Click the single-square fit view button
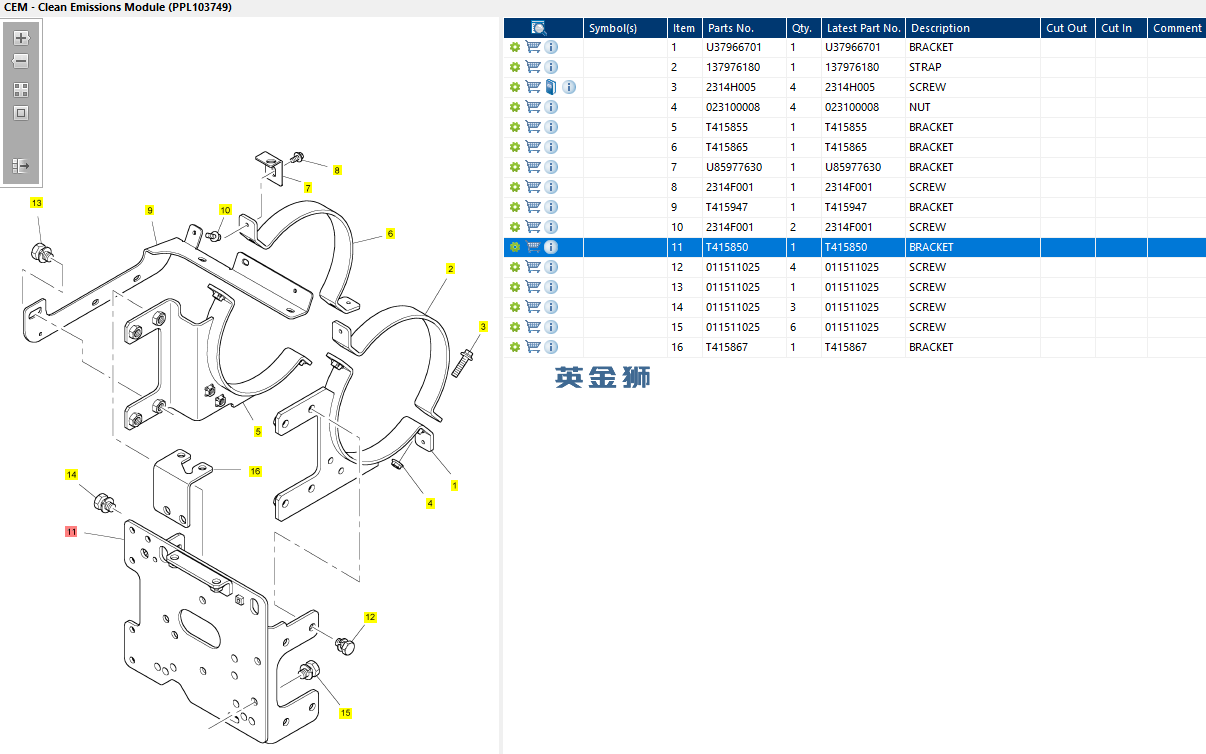 pyautogui.click(x=21, y=113)
